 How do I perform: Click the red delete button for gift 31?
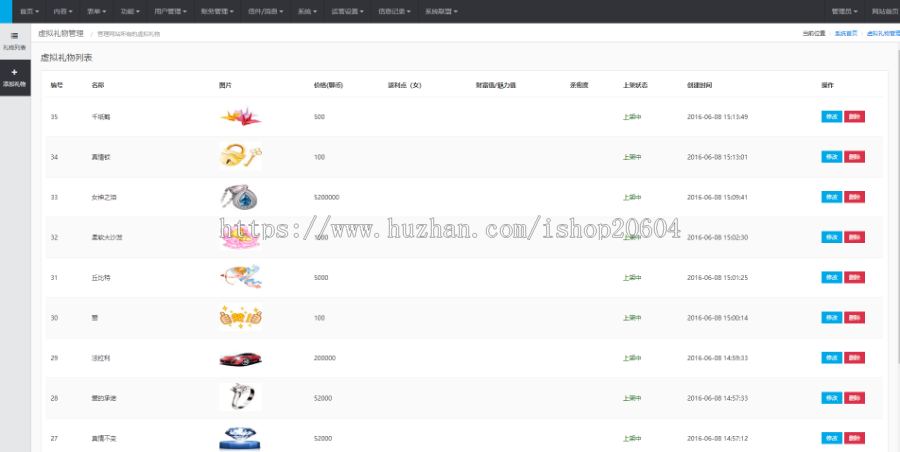[854, 277]
